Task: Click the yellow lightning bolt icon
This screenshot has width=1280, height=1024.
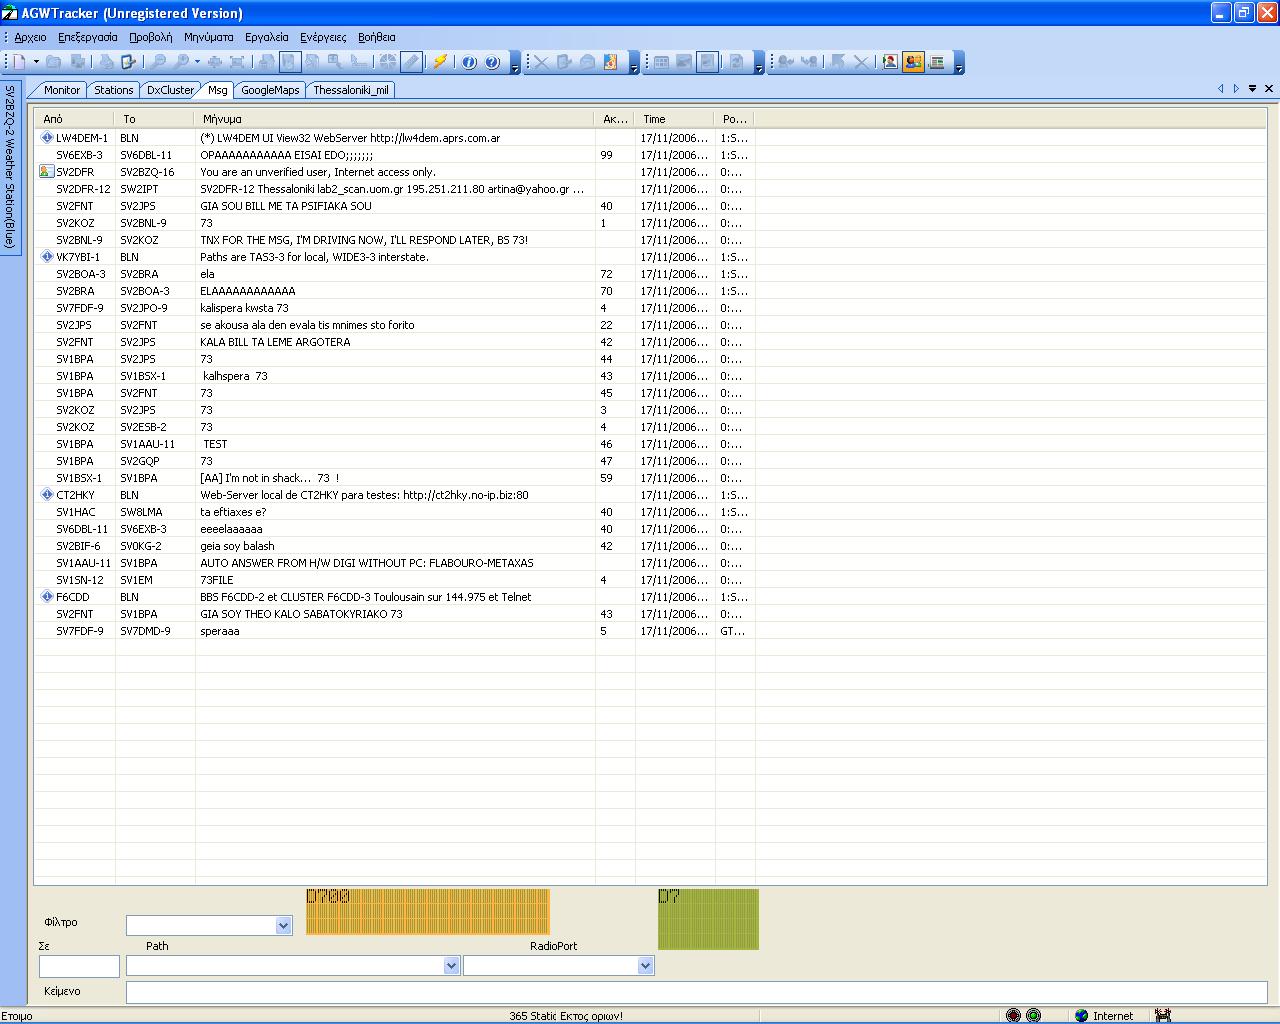Action: tap(440, 62)
